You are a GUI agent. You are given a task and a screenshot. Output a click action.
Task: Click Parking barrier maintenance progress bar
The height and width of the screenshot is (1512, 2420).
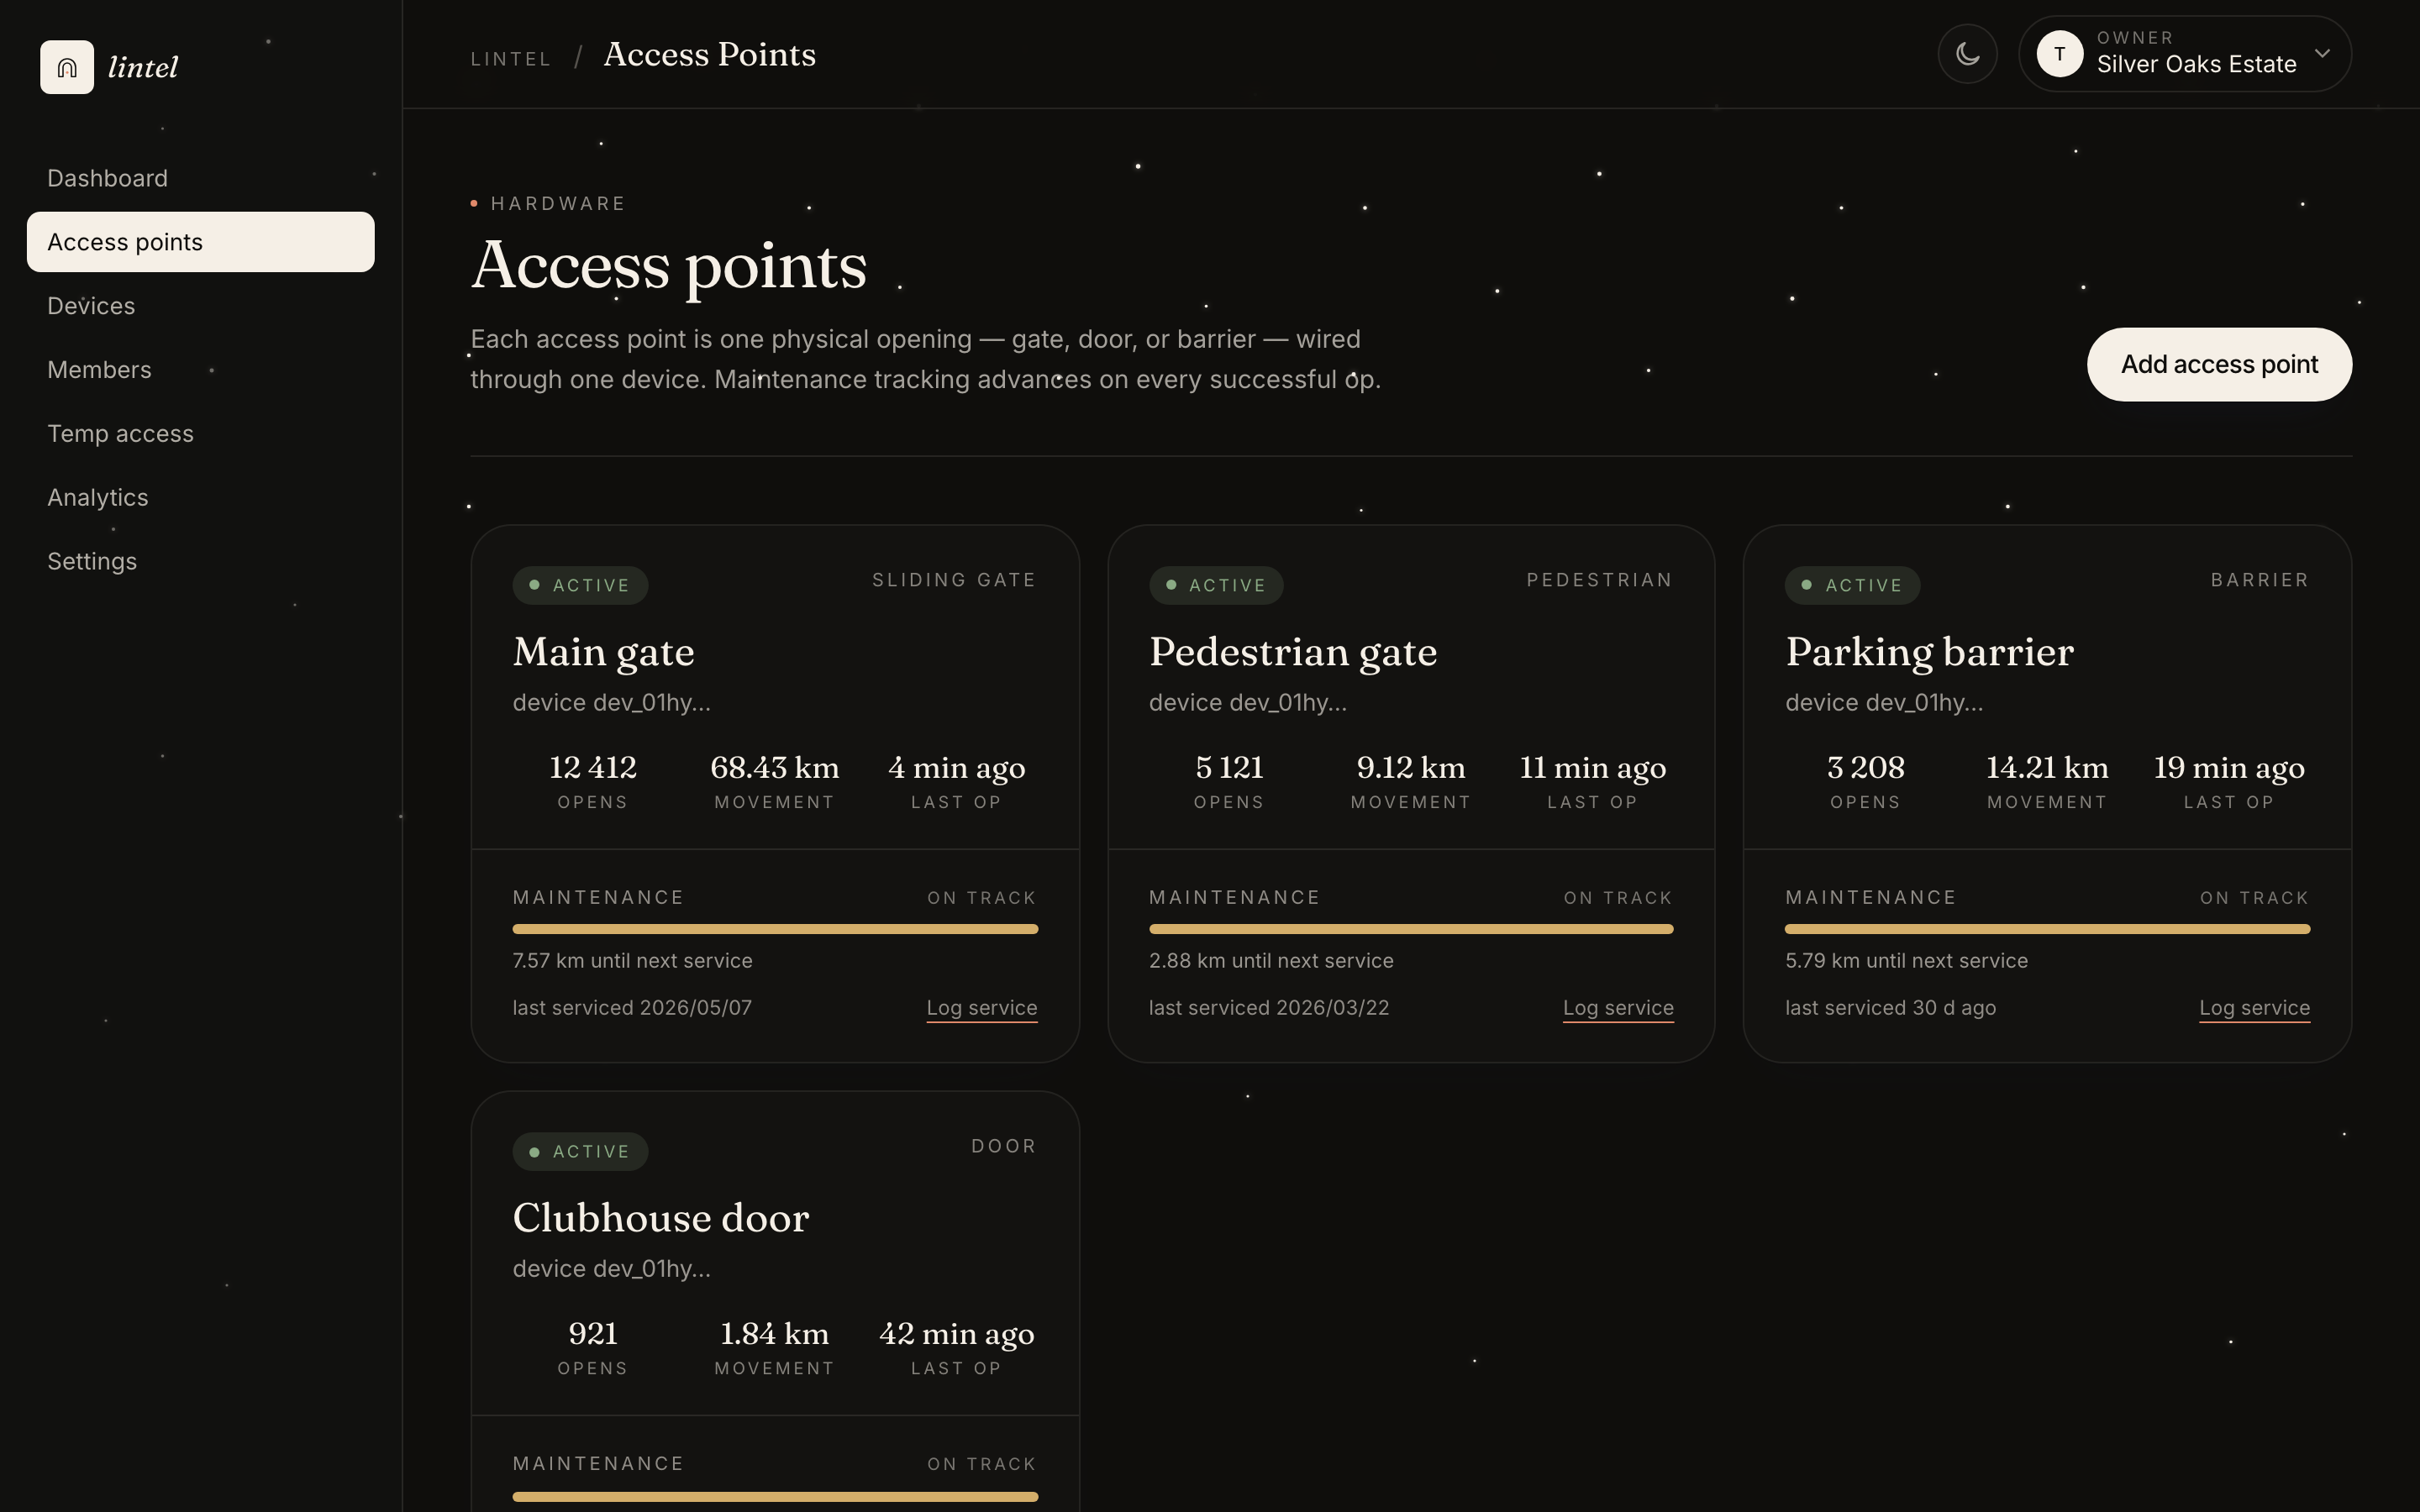[2047, 929]
